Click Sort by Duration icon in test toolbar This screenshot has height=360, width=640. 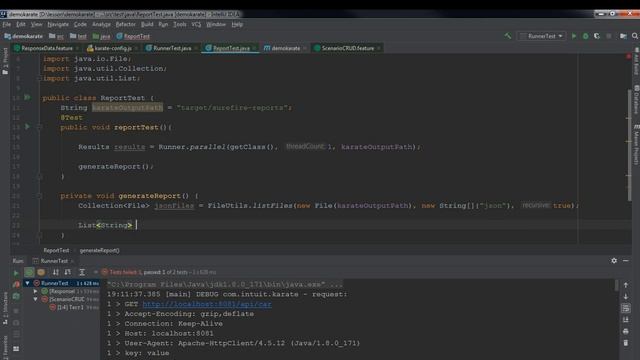[x=68, y=272]
